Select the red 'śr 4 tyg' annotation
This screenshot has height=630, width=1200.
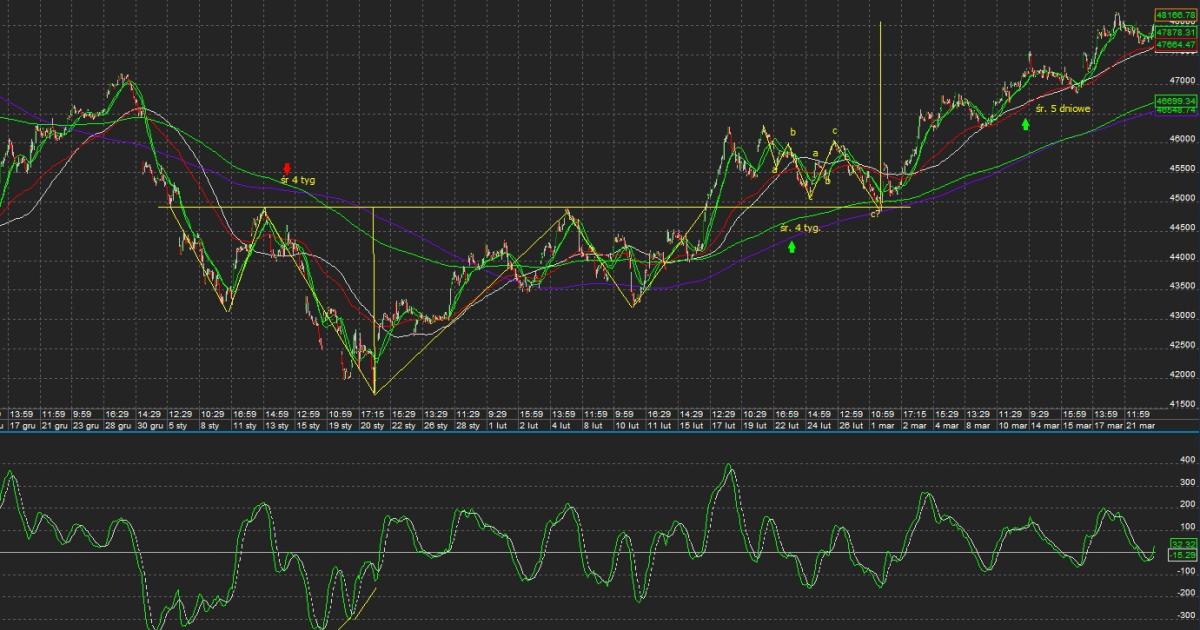click(x=298, y=181)
